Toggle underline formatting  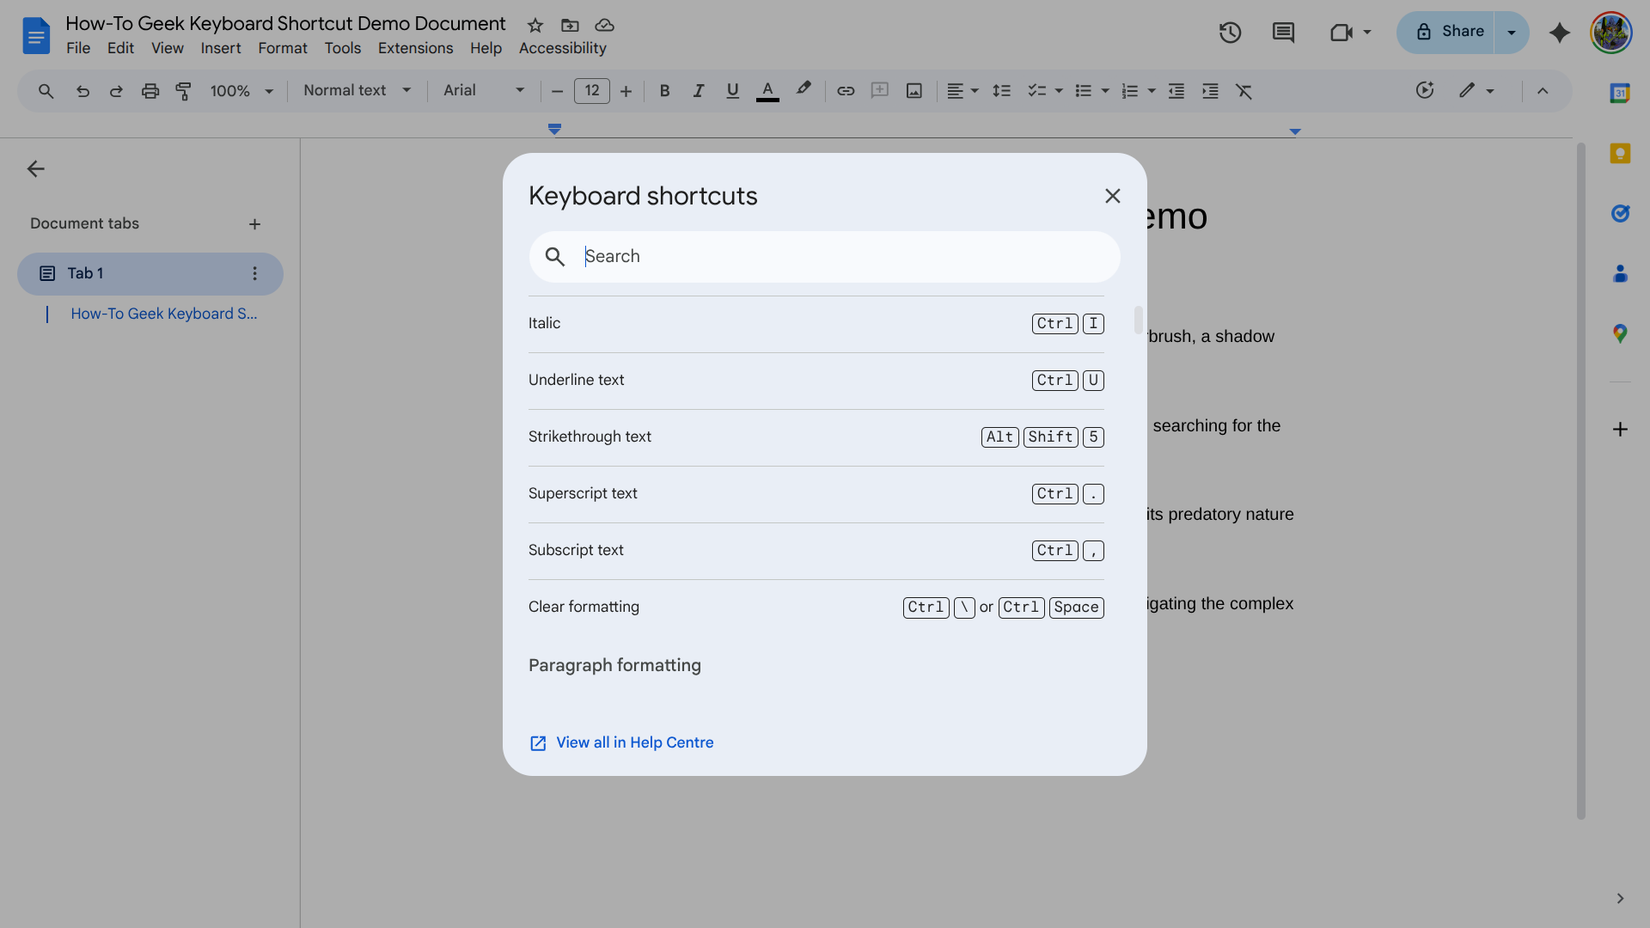pyautogui.click(x=732, y=90)
